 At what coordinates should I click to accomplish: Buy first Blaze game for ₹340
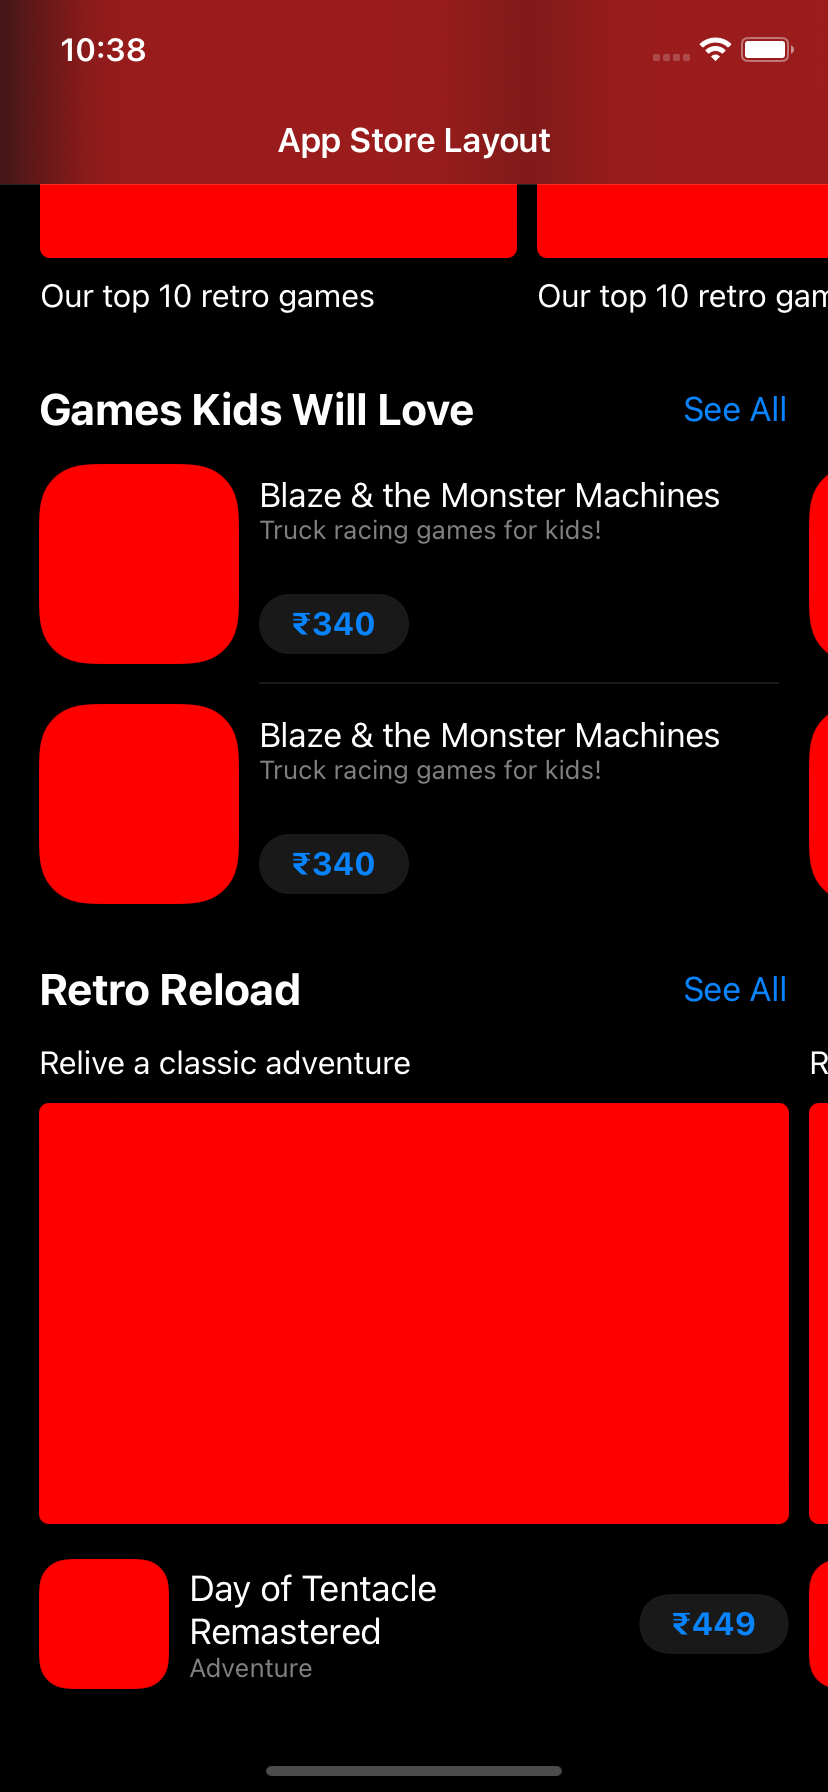(x=334, y=624)
